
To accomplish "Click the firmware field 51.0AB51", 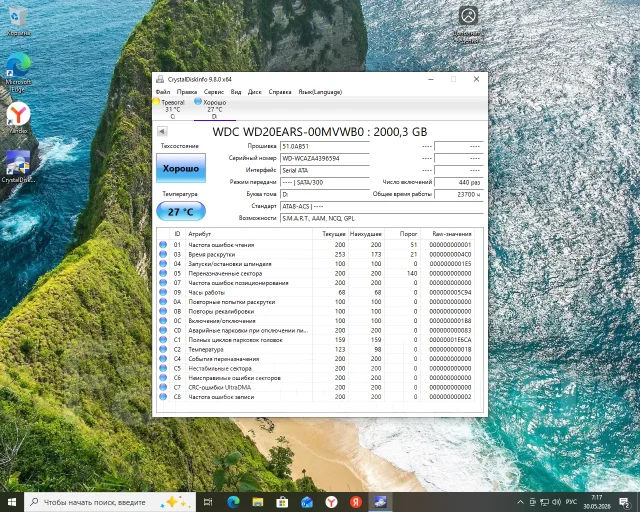I will [x=324, y=146].
